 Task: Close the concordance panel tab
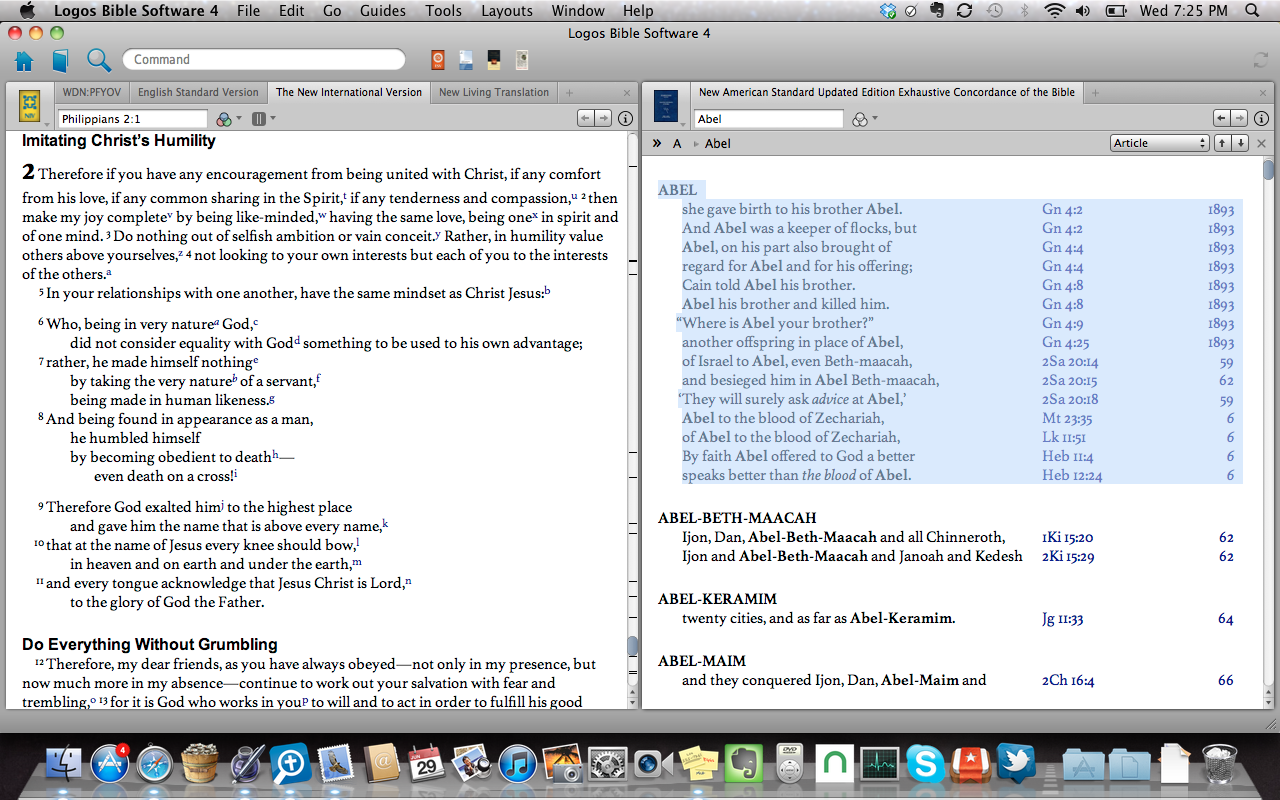click(1263, 92)
